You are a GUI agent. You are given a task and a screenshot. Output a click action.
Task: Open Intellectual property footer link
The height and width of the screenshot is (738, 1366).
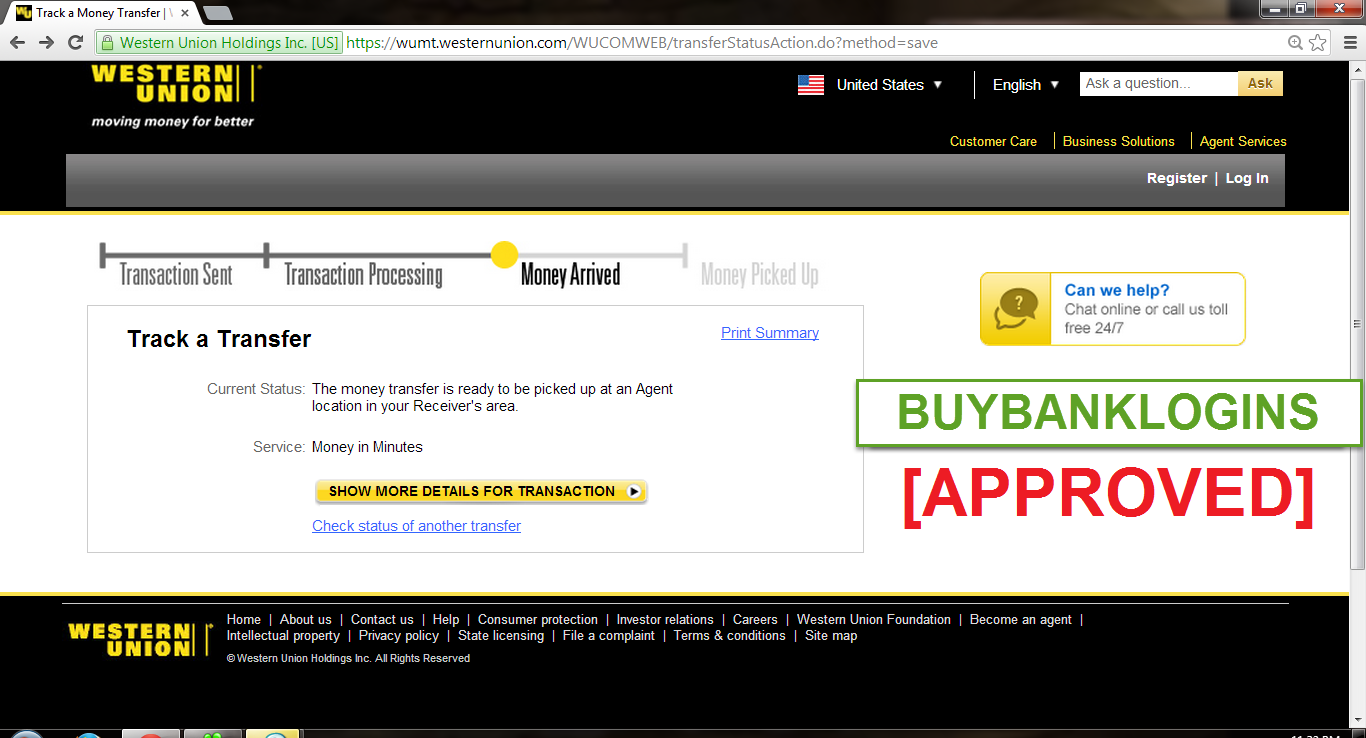coord(283,635)
